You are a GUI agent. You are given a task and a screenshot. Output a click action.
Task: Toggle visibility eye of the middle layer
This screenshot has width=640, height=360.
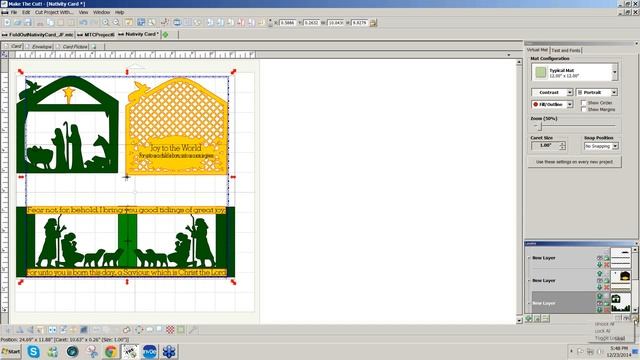tap(600, 280)
